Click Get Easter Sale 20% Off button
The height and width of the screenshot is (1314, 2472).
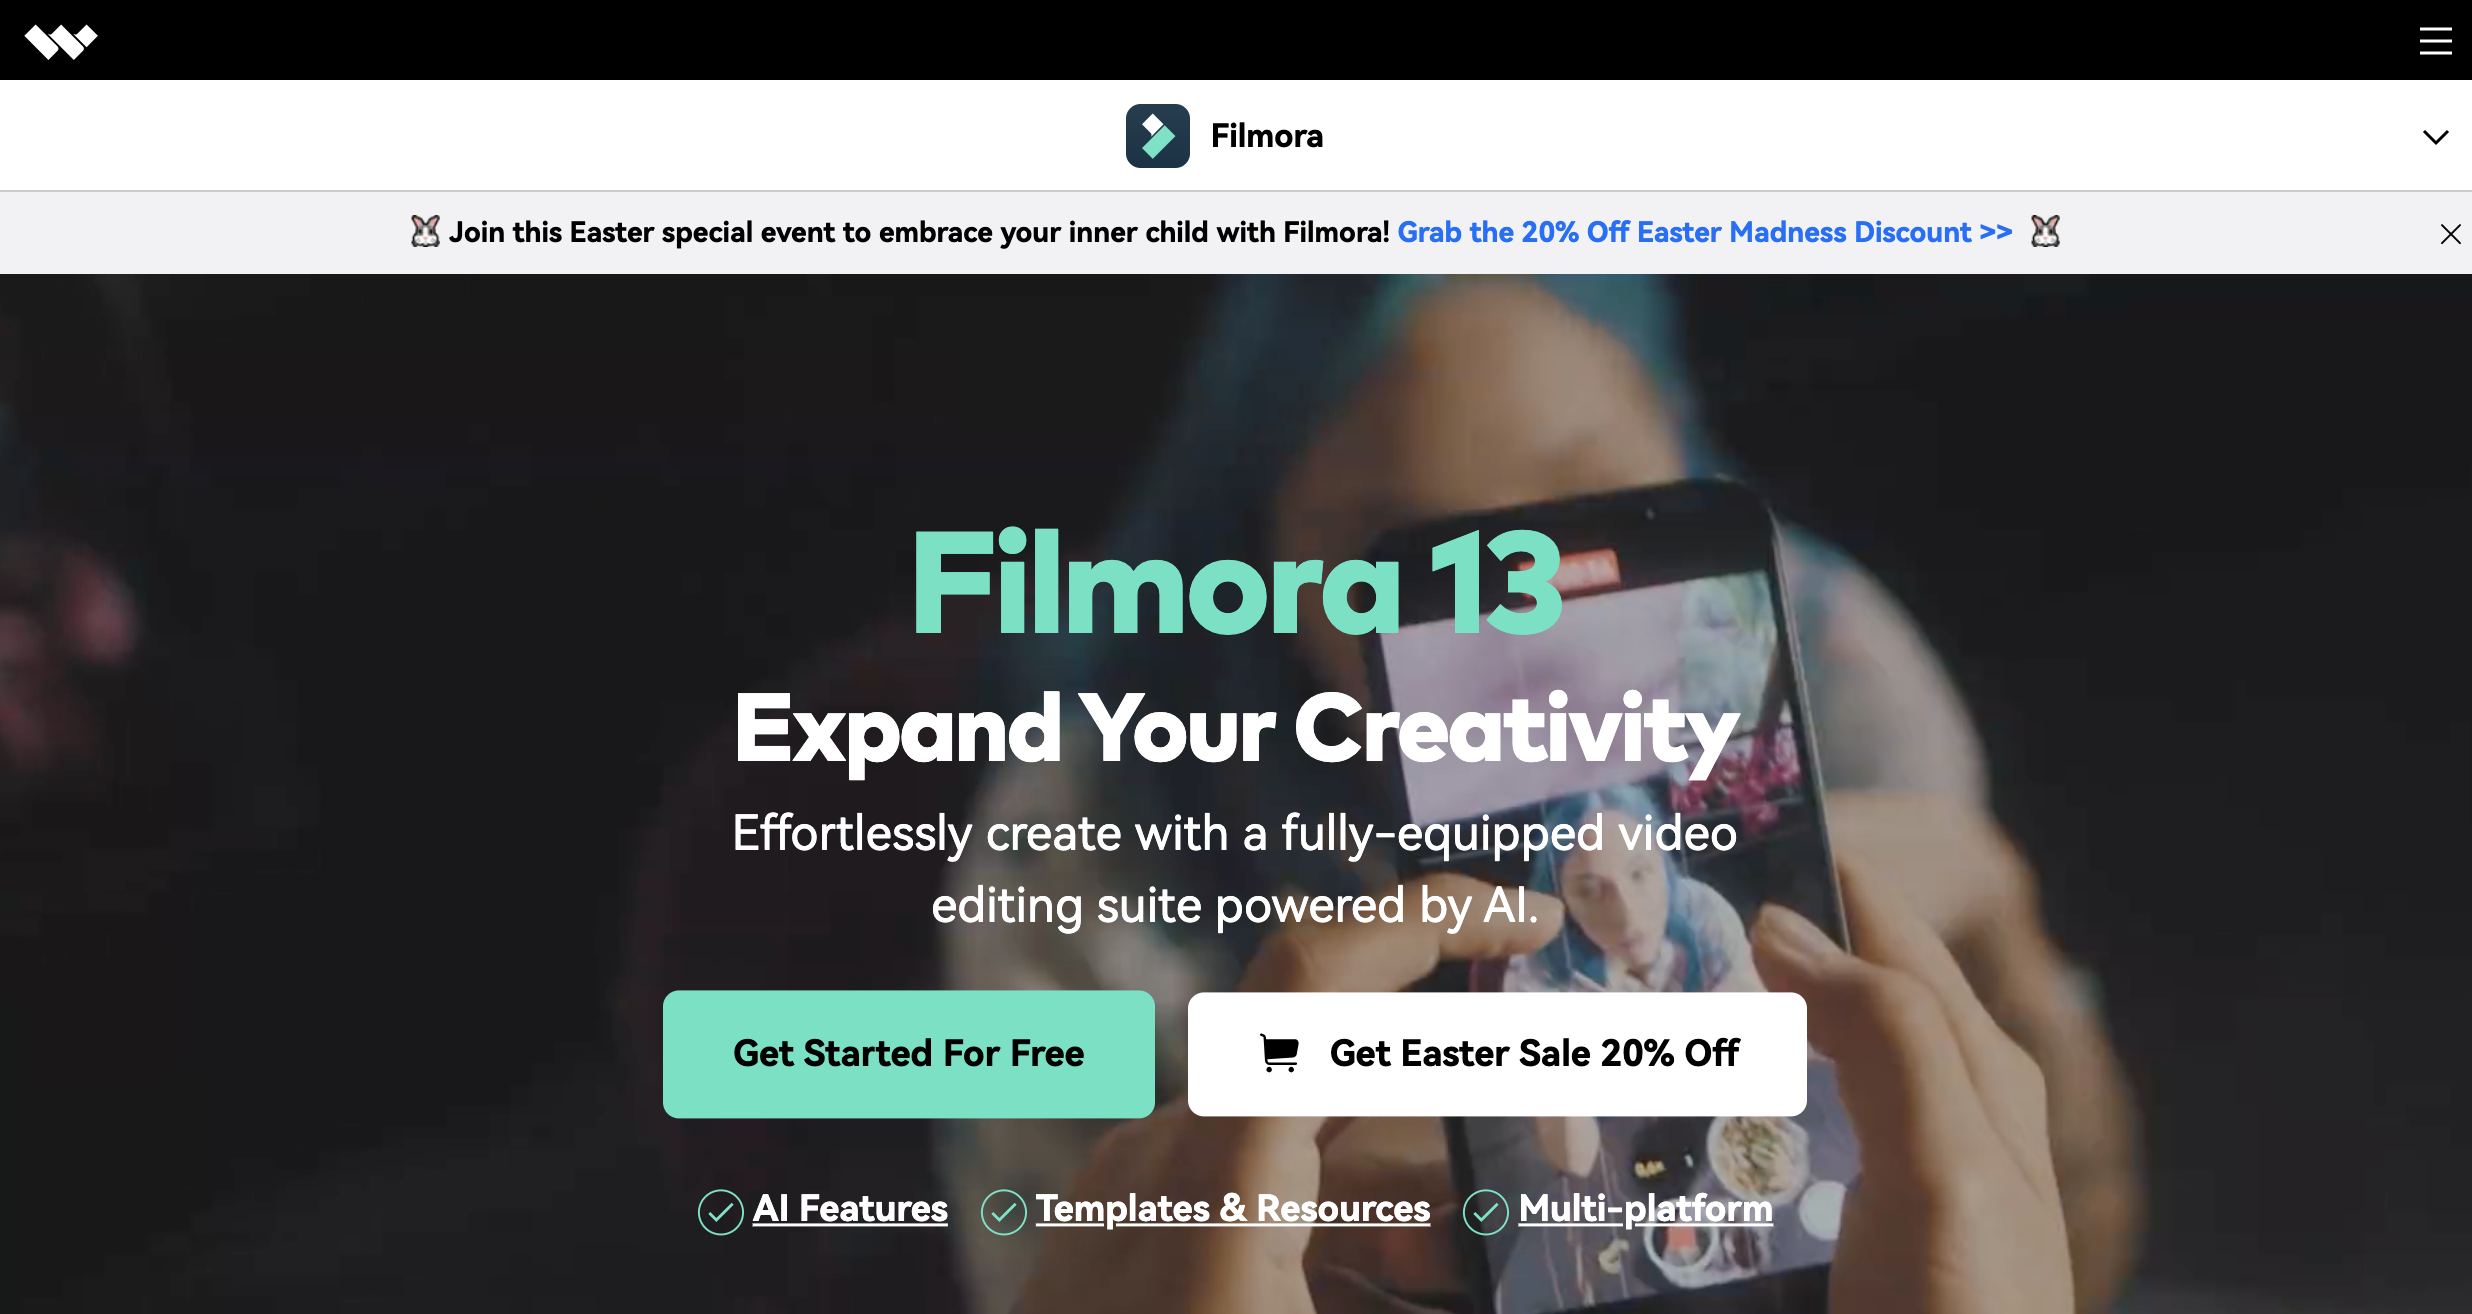click(1496, 1053)
